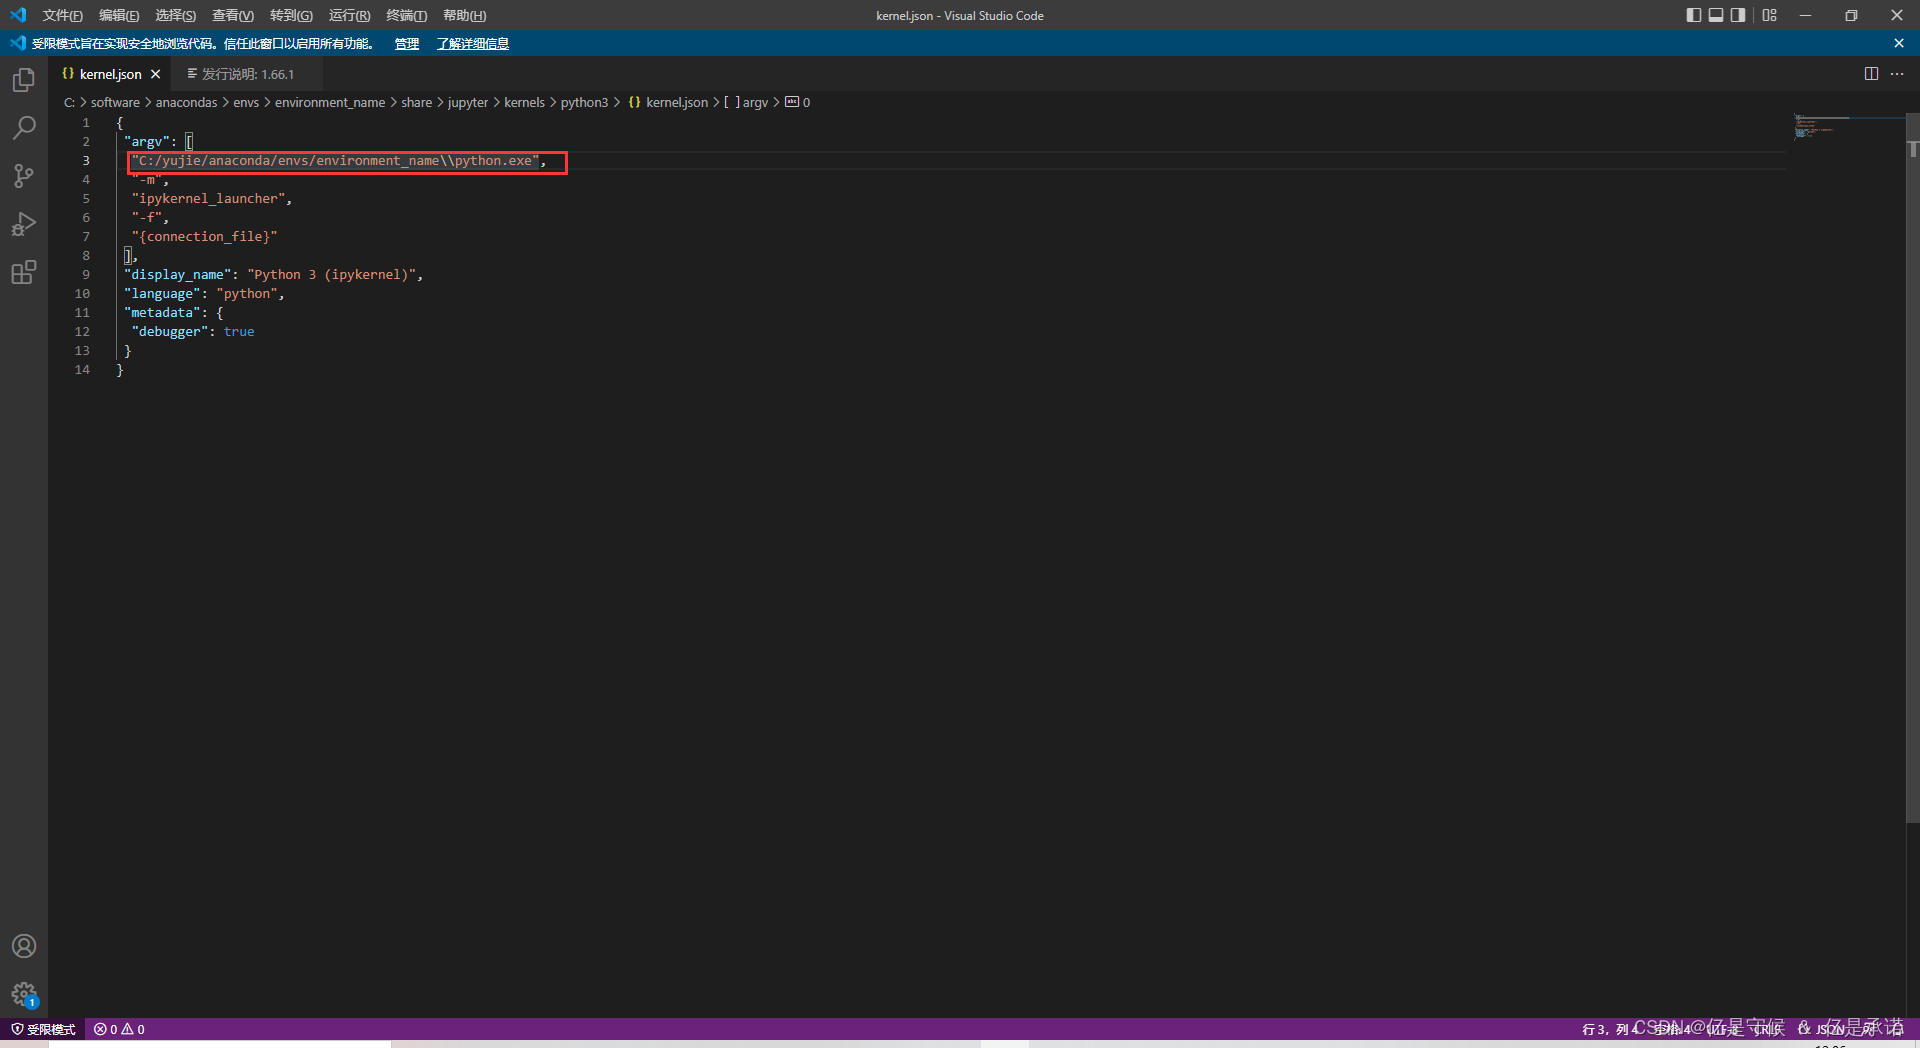Open the Run and Debug view

click(24, 224)
